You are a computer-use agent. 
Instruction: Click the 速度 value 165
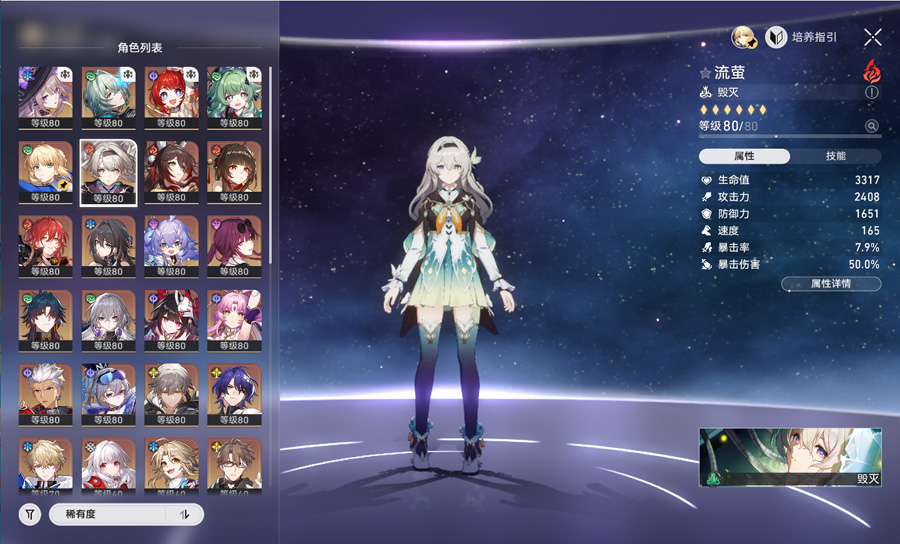[870, 231]
